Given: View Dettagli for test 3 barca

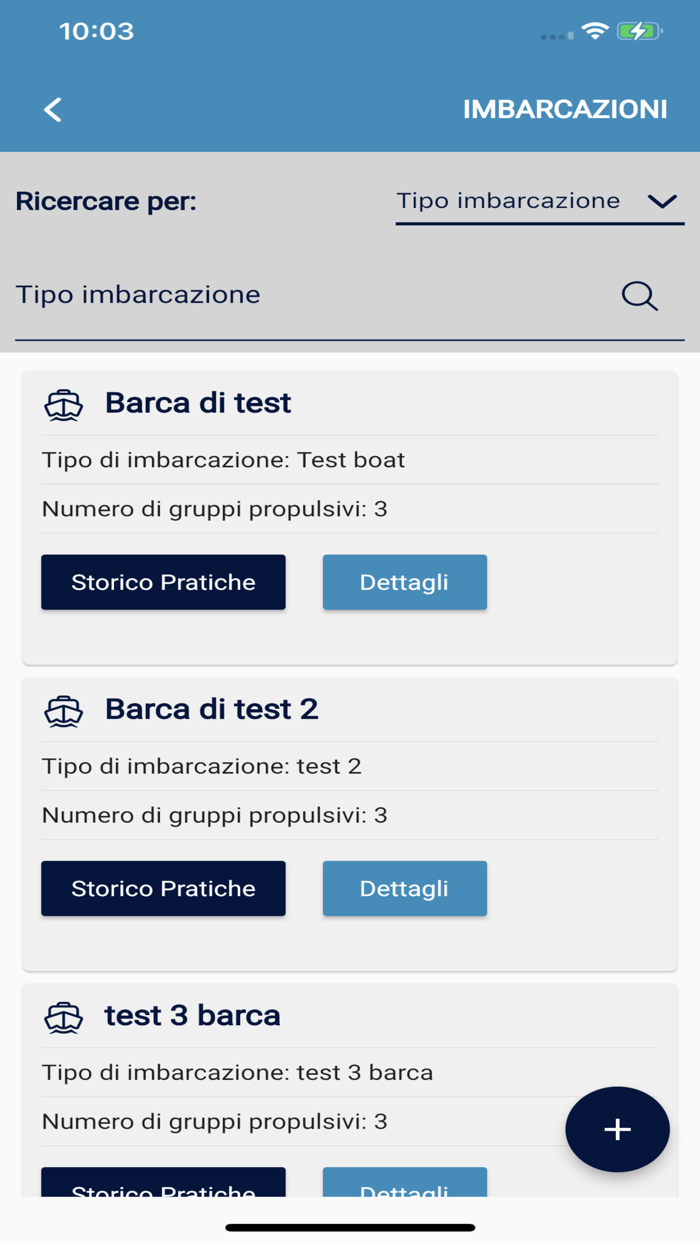Looking at the screenshot, I should [404, 1184].
